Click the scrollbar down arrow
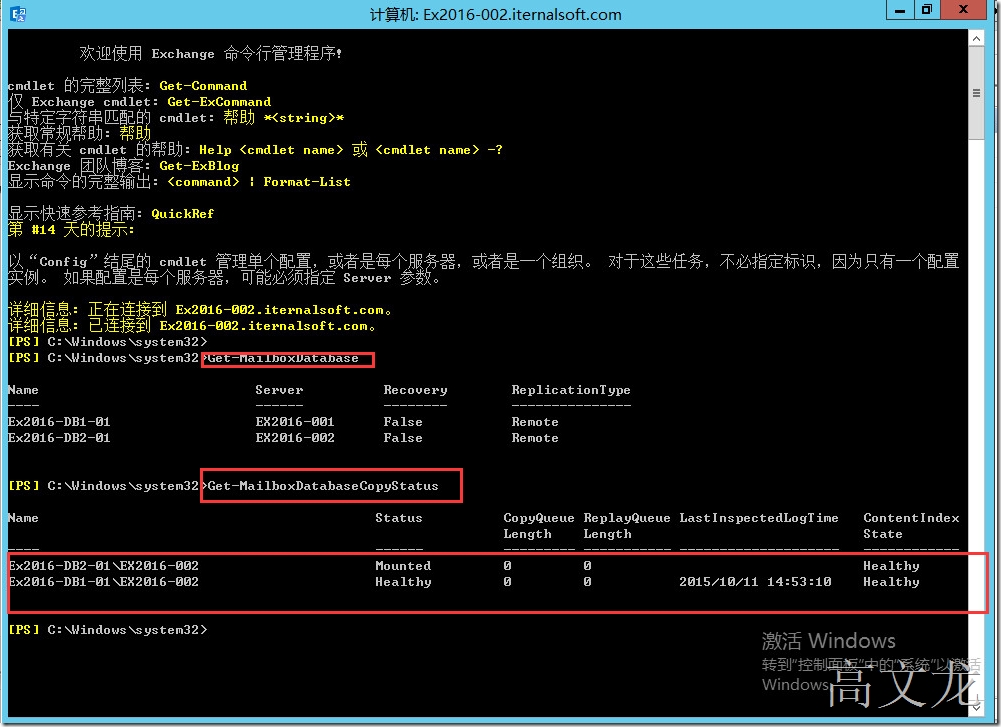 point(976,707)
